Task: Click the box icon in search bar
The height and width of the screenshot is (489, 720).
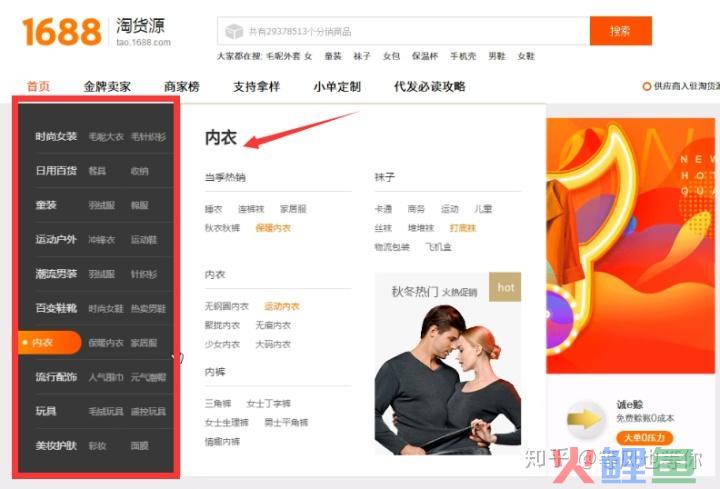Action: [234, 31]
